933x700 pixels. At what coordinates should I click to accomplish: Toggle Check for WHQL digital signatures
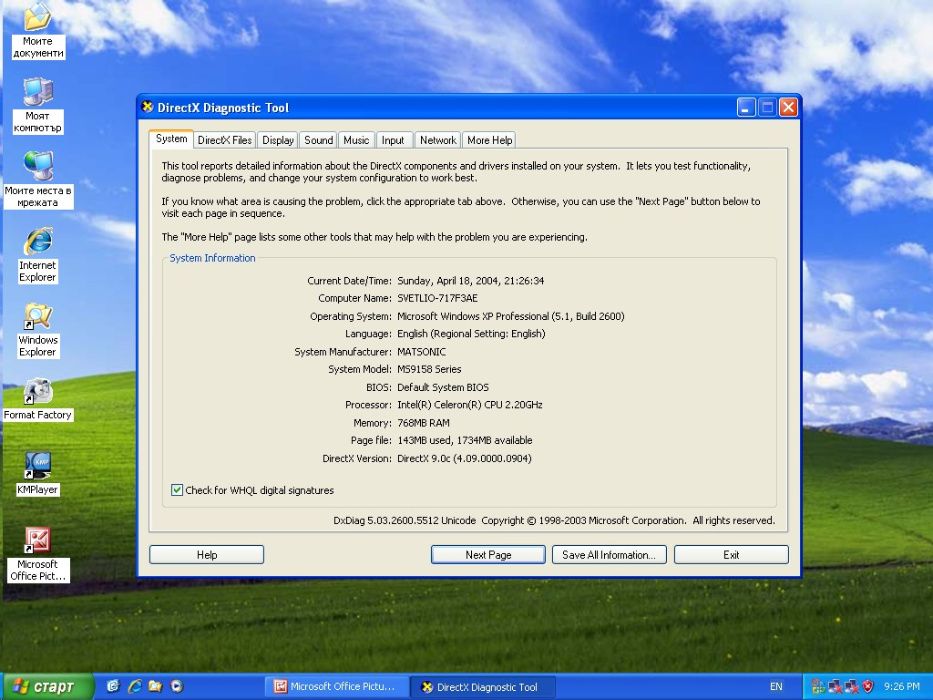(x=177, y=490)
